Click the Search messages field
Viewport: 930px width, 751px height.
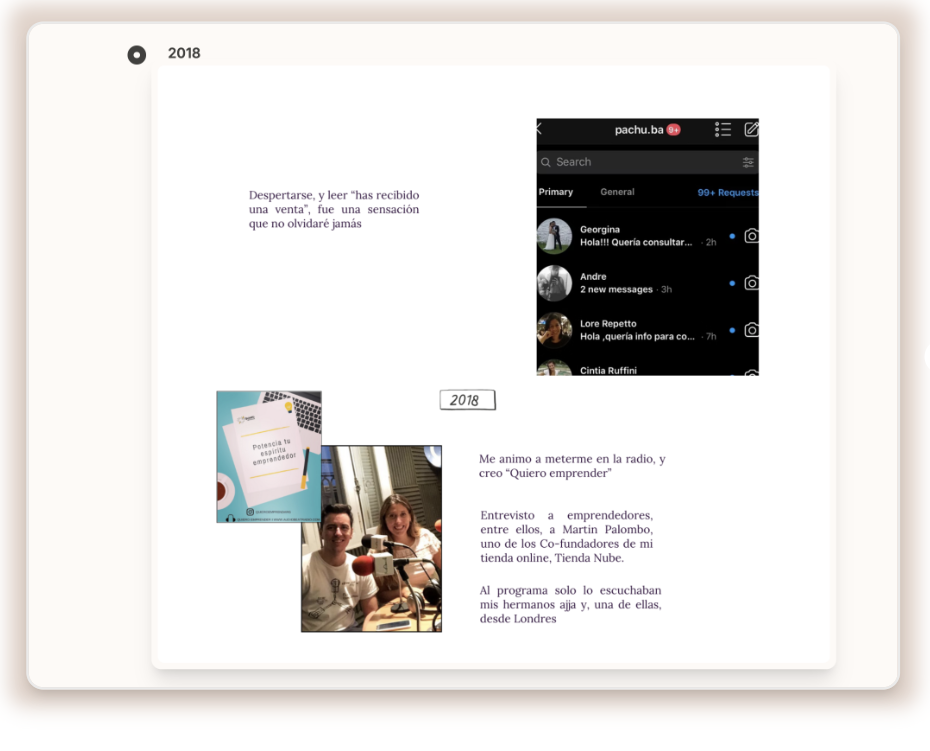pos(640,162)
